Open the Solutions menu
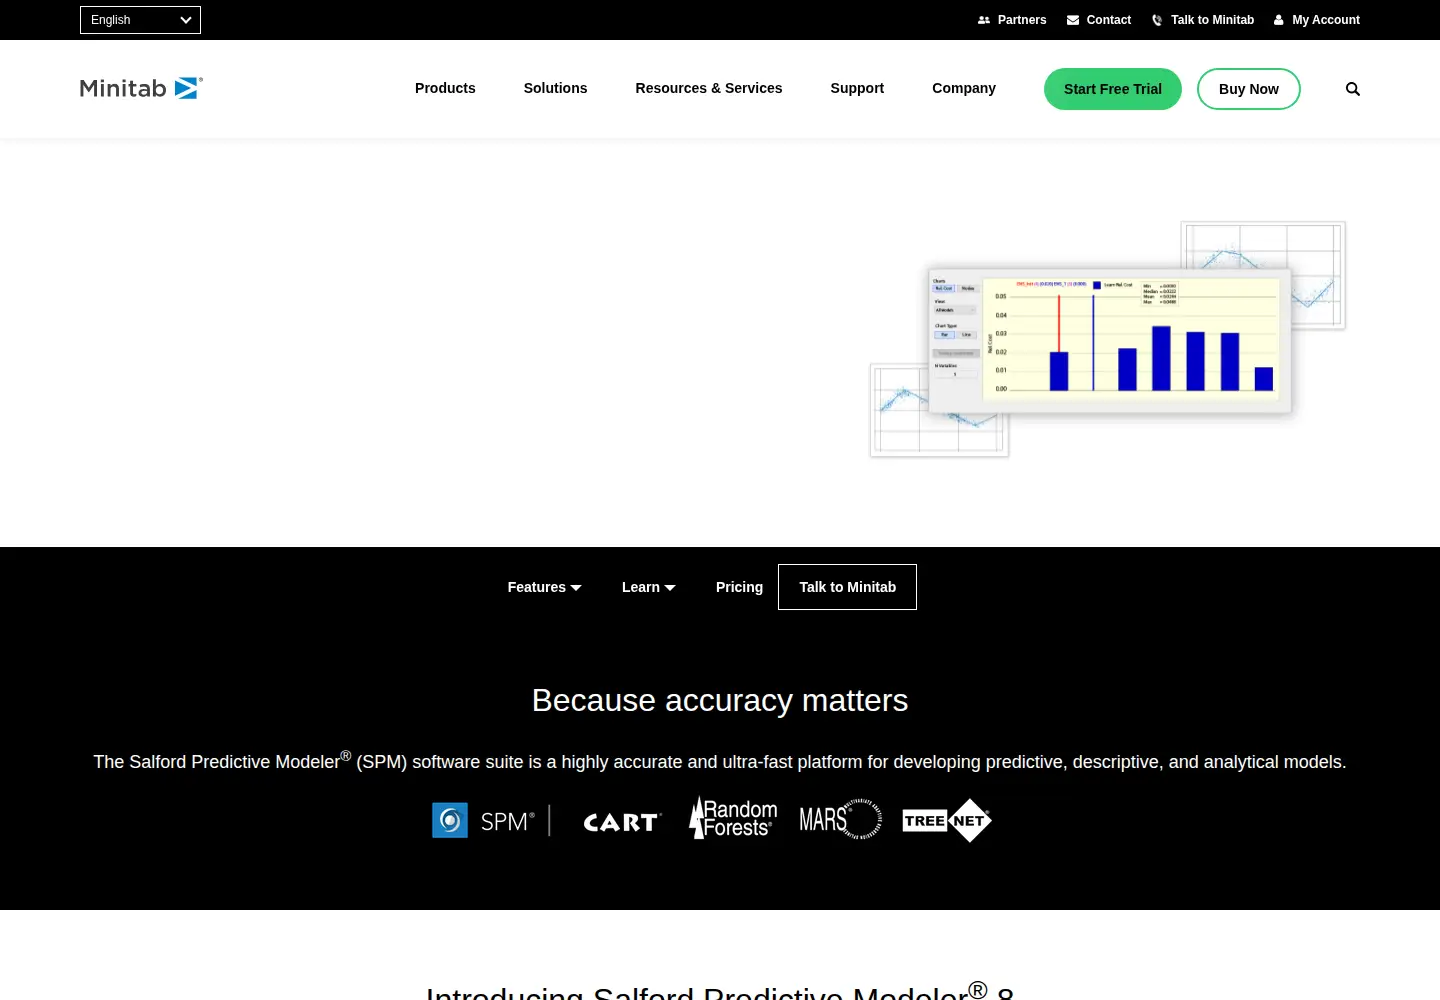Screen dimensions: 1440x1000 point(555,88)
